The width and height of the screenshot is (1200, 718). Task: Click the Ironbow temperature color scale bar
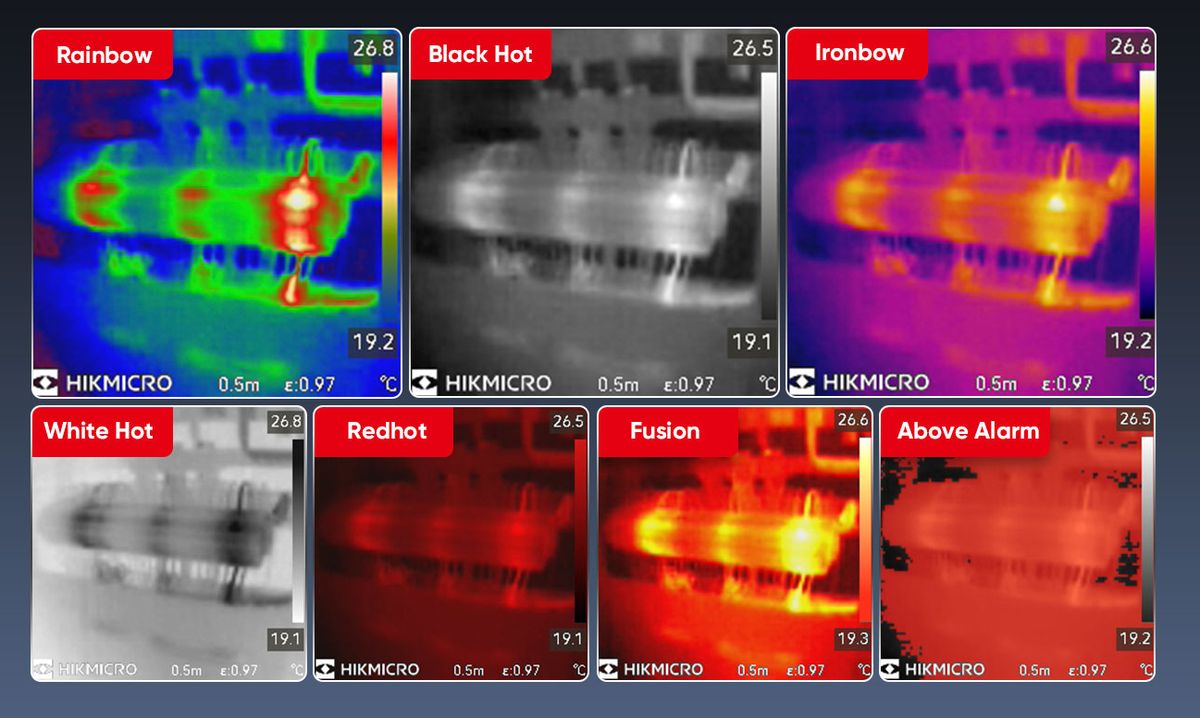tap(1146, 195)
